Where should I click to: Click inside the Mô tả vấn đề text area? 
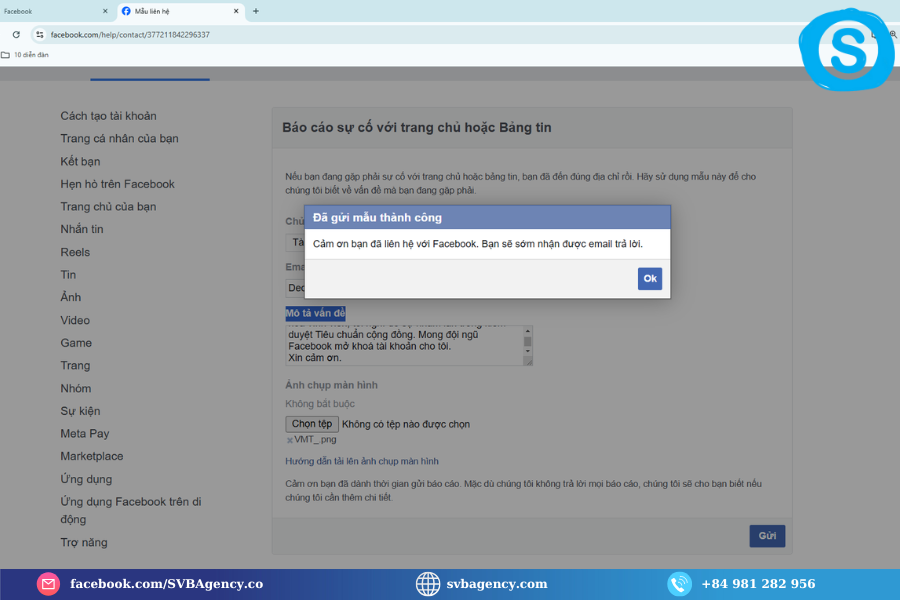tap(405, 346)
